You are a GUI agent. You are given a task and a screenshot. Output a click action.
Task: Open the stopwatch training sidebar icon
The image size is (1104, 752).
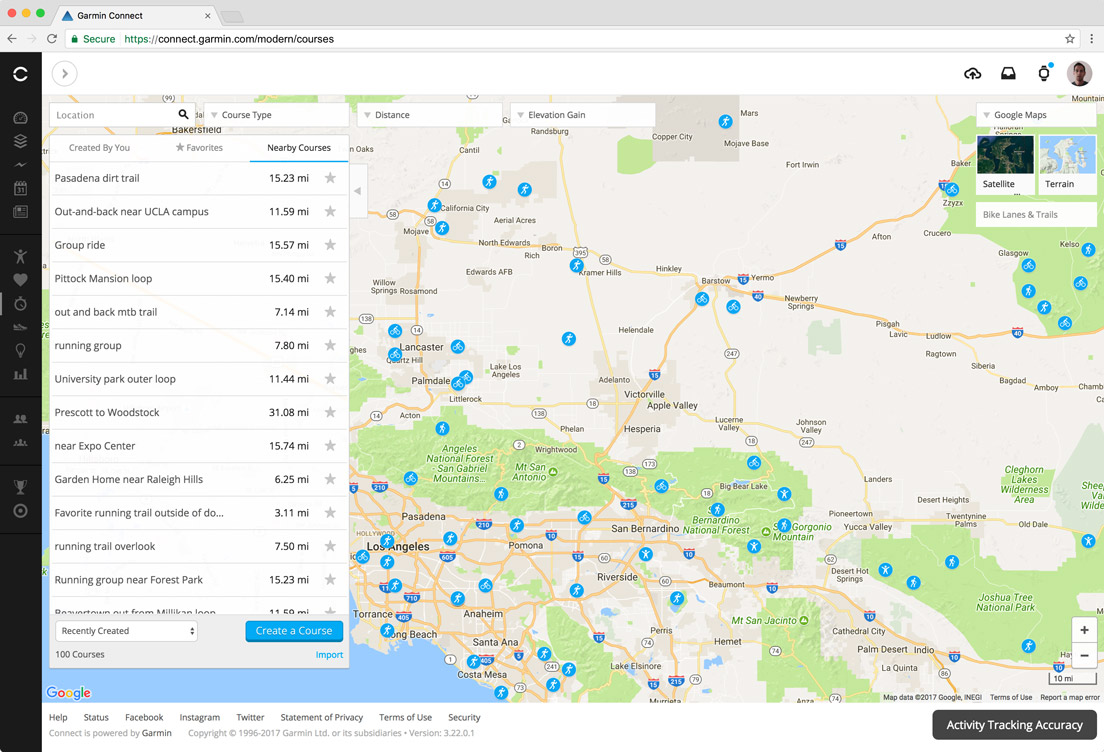pos(20,303)
